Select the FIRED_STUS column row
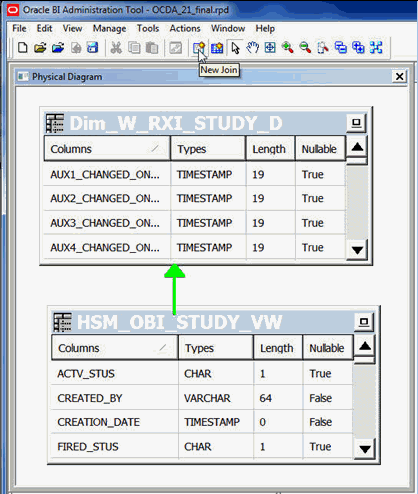The height and width of the screenshot is (494, 418). point(202,446)
